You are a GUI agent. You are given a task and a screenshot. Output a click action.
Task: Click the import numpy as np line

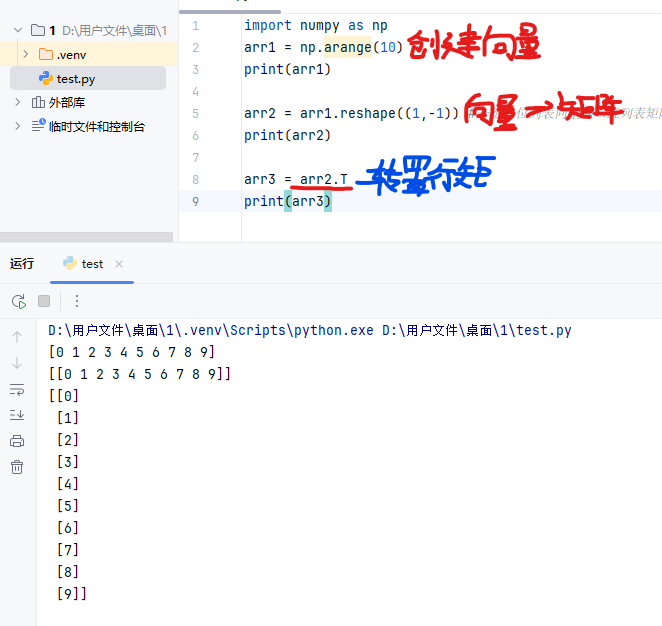315,25
